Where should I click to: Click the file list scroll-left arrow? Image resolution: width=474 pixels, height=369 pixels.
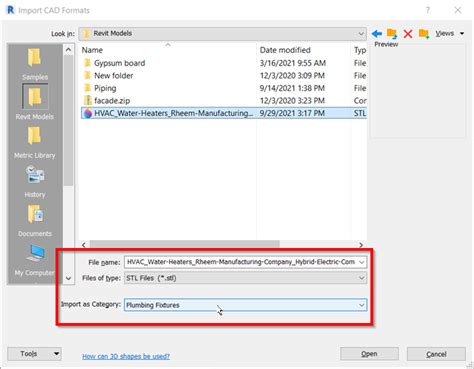click(84, 245)
